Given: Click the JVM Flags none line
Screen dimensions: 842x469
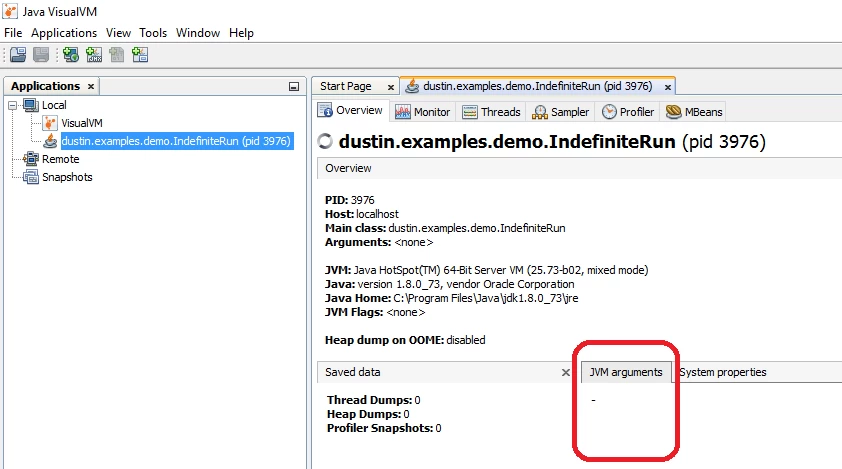Looking at the screenshot, I should 375,312.
